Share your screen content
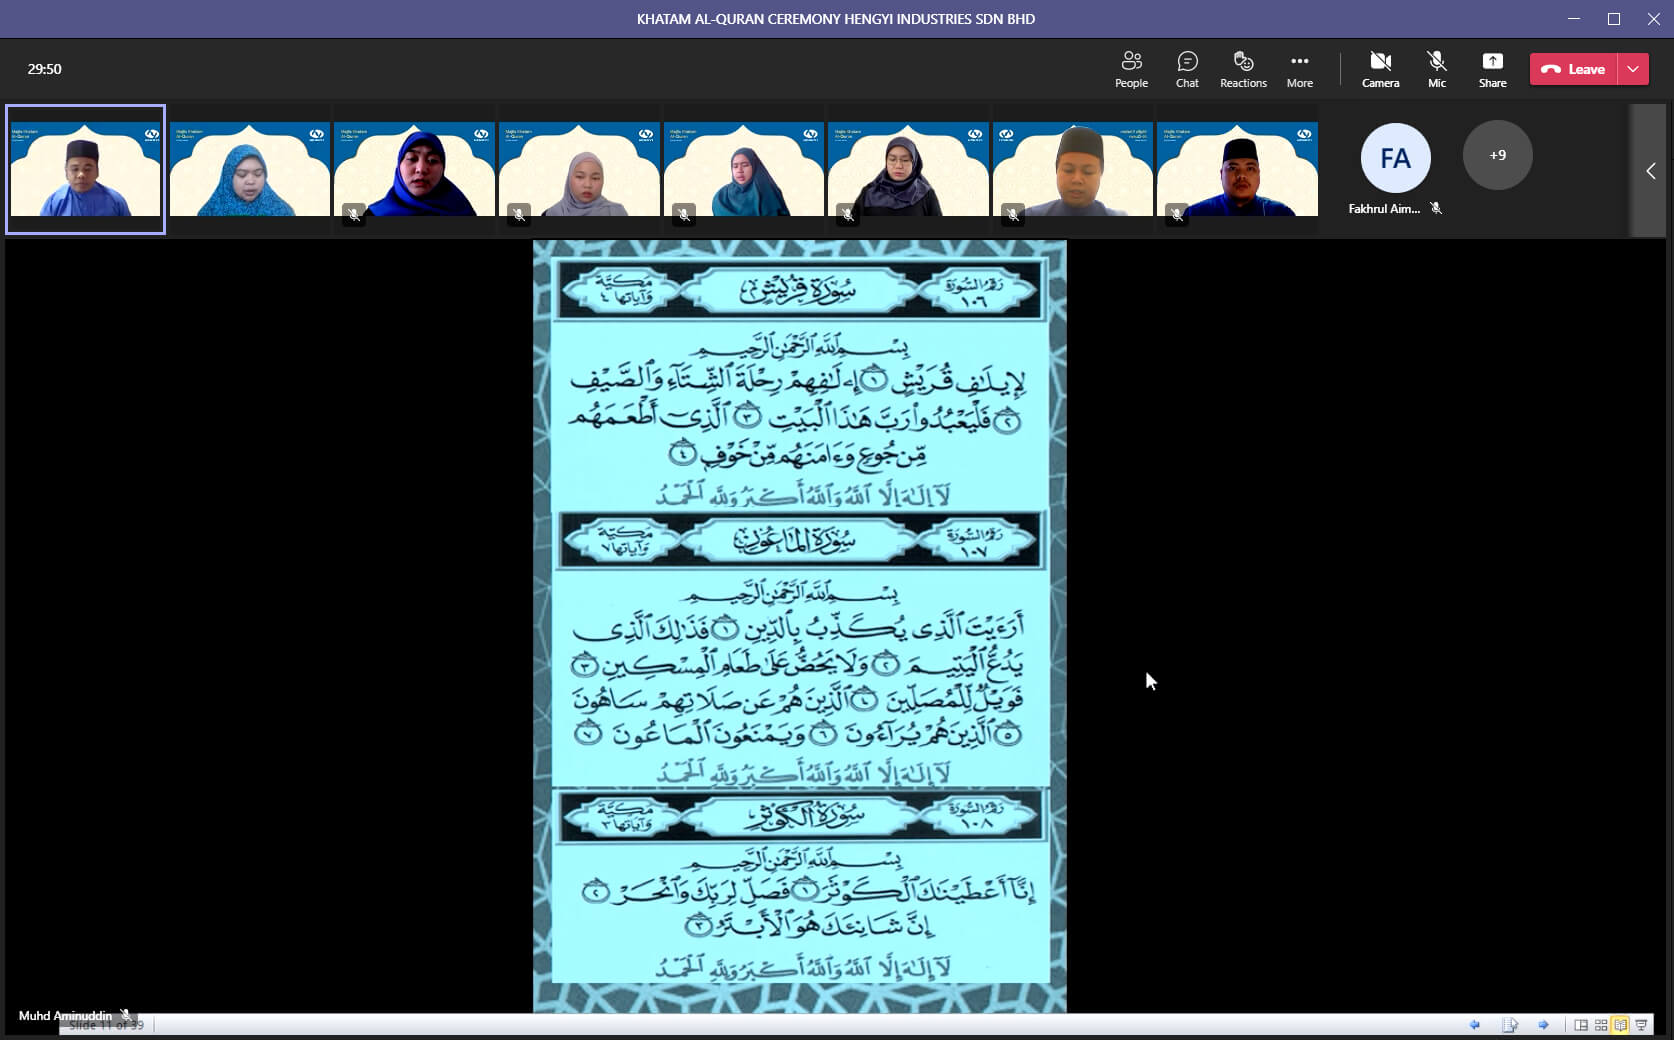Image resolution: width=1674 pixels, height=1040 pixels. click(x=1492, y=69)
